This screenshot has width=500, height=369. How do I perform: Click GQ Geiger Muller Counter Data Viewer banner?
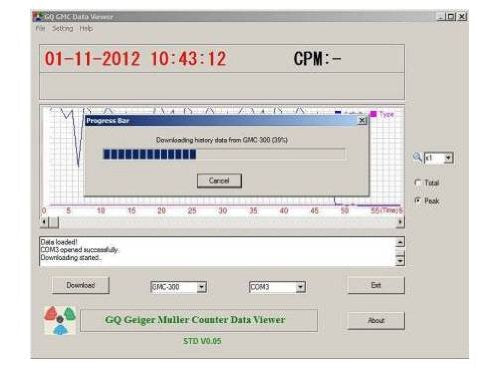click(199, 320)
